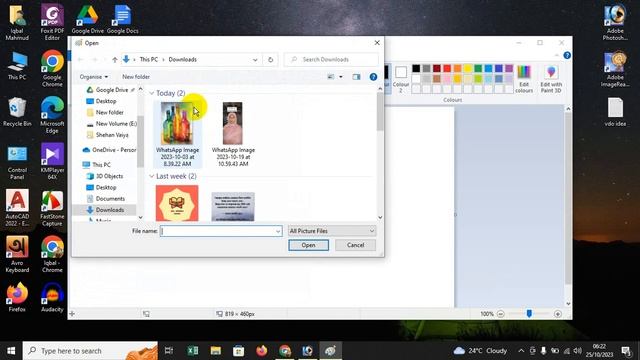This screenshot has width=640, height=360.
Task: Open KMPlayer 64X desktop icon
Action: click(52, 161)
